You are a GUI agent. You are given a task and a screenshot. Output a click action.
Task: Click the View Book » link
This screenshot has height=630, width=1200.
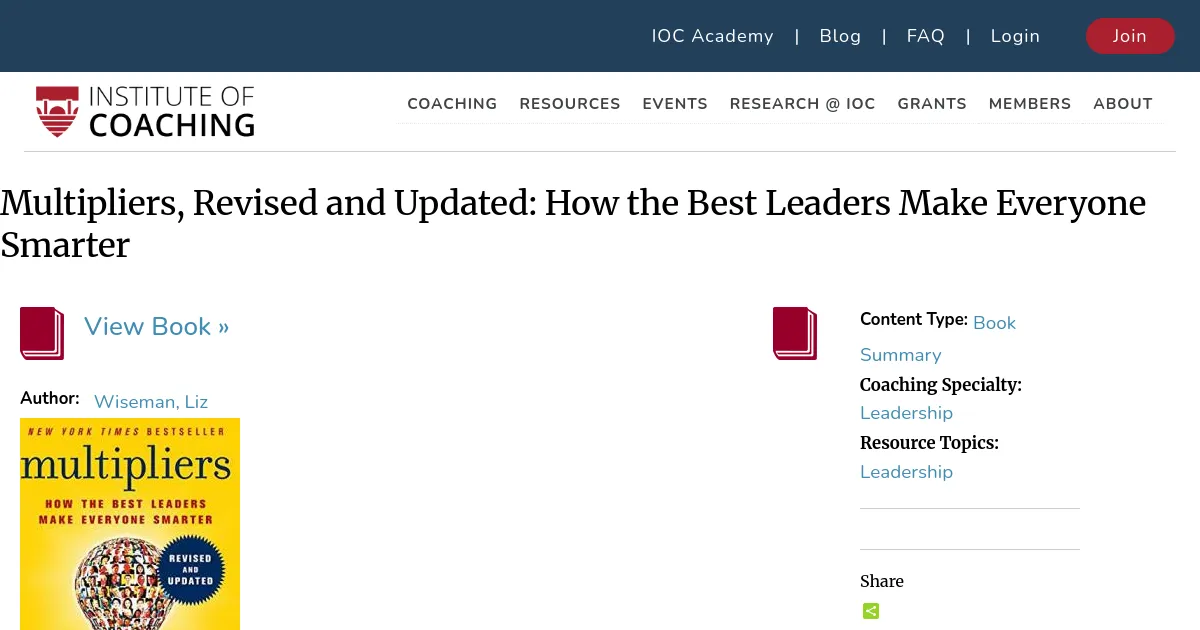[156, 327]
